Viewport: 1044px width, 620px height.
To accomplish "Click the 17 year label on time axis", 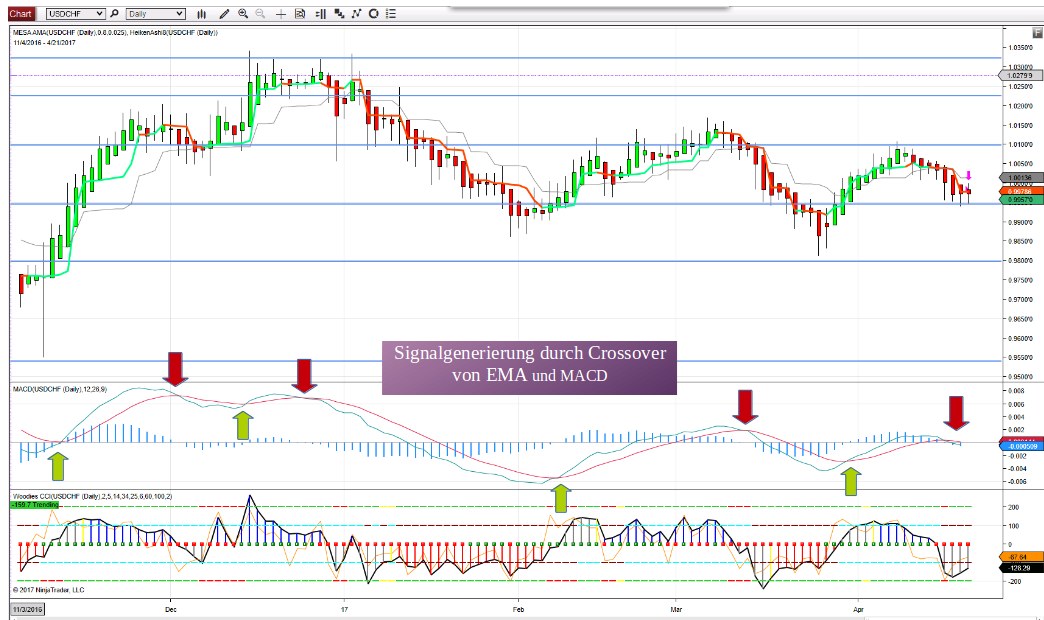I will click(x=344, y=609).
